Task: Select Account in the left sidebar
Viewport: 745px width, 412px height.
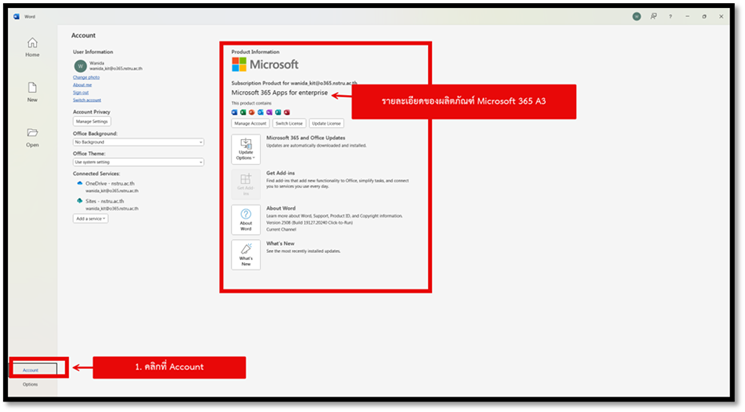Action: (x=31, y=369)
